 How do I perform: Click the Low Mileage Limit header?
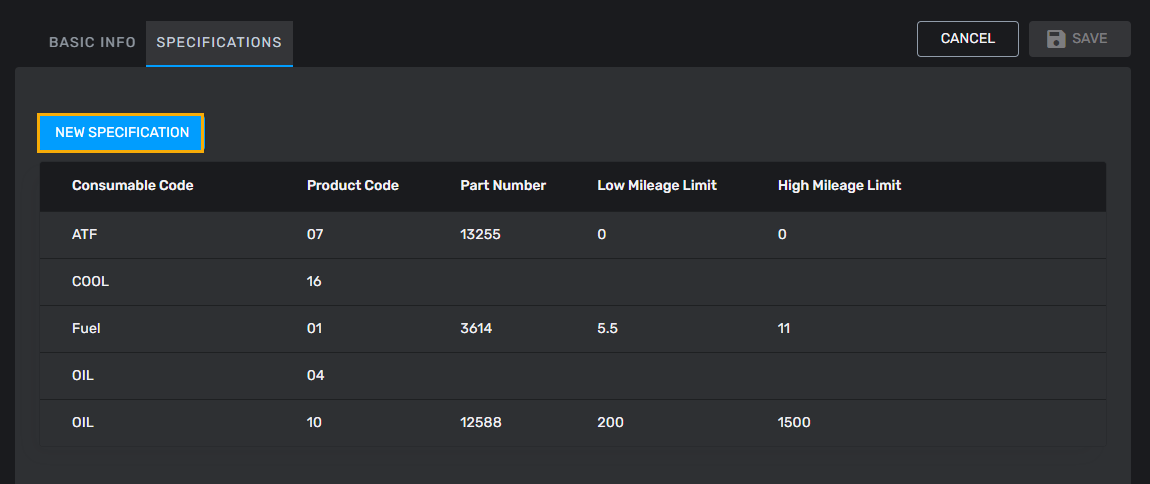656,186
